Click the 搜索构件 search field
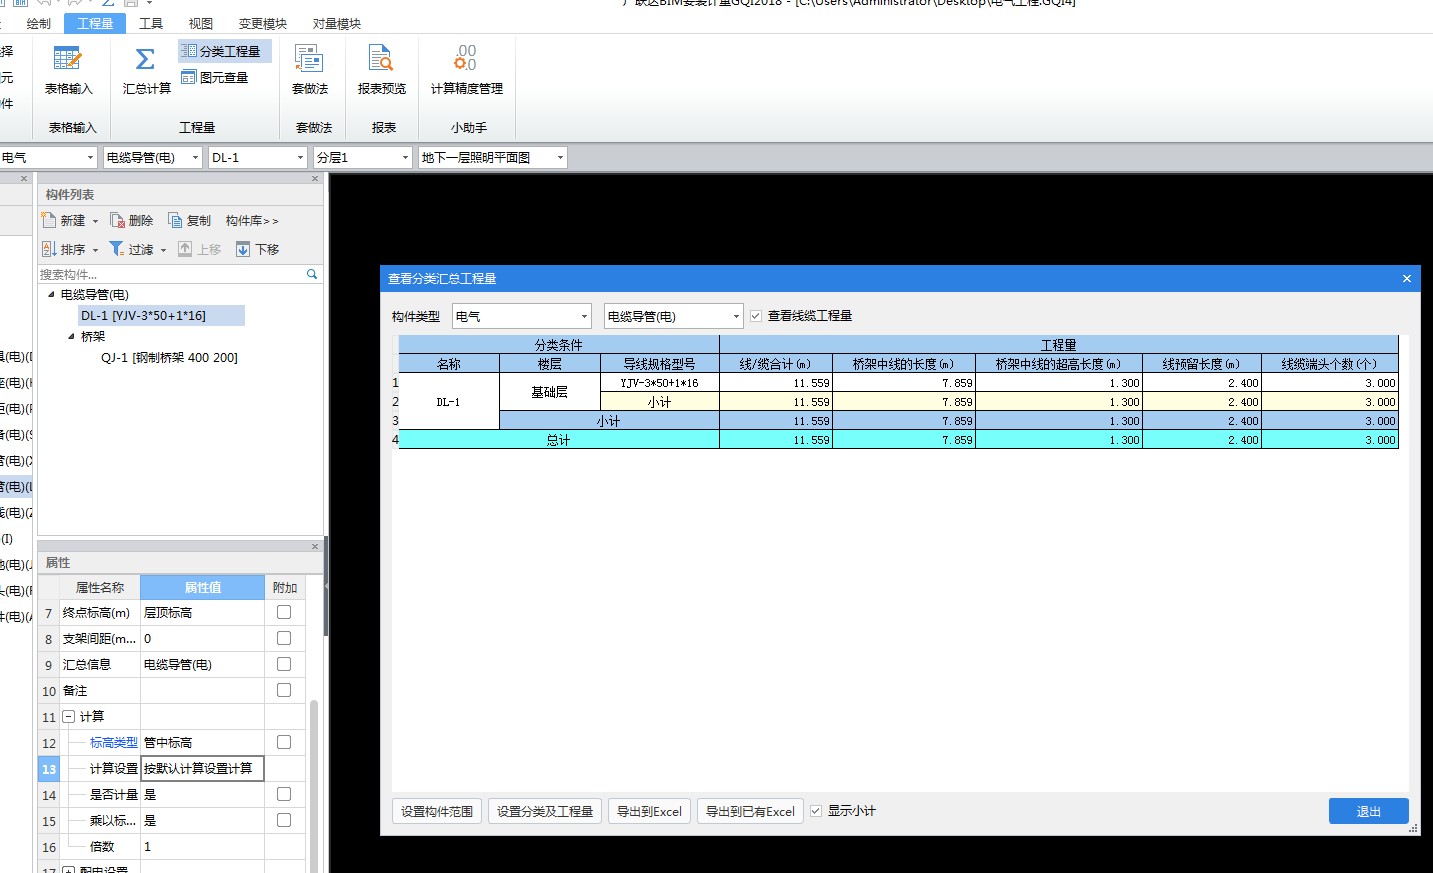The image size is (1433, 873). coord(170,274)
